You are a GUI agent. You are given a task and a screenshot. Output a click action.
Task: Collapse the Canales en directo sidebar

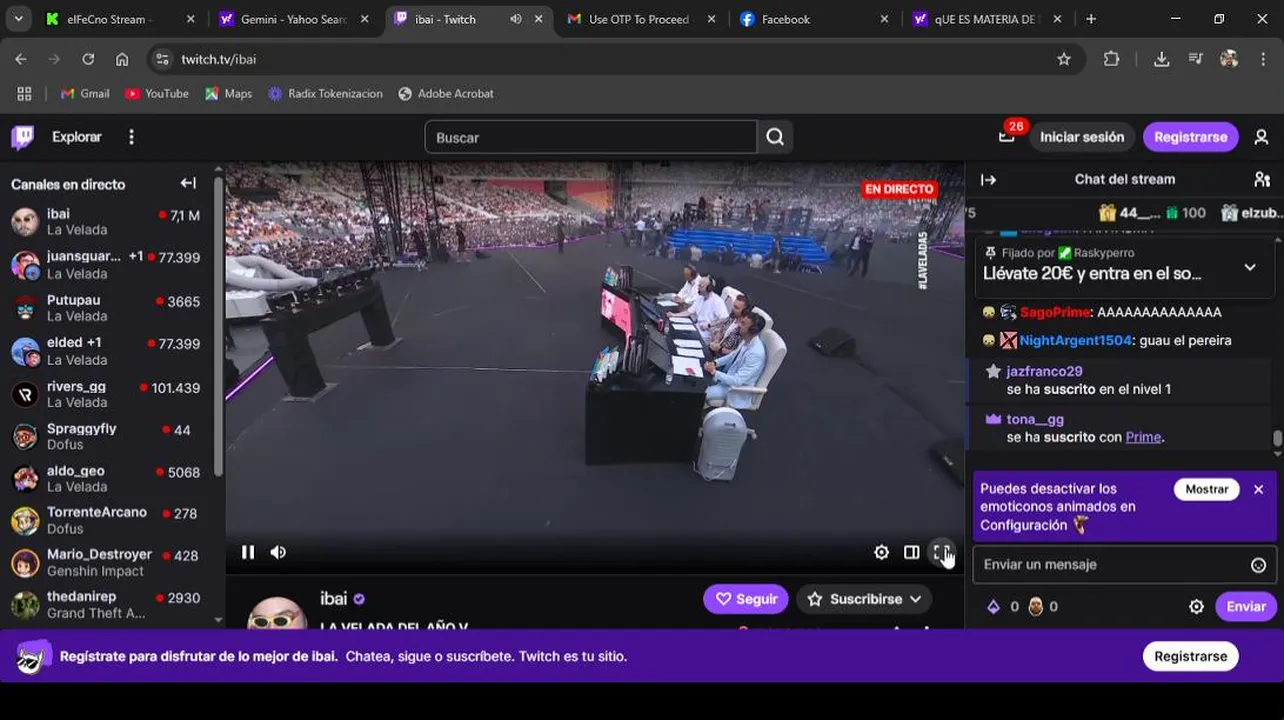click(188, 183)
